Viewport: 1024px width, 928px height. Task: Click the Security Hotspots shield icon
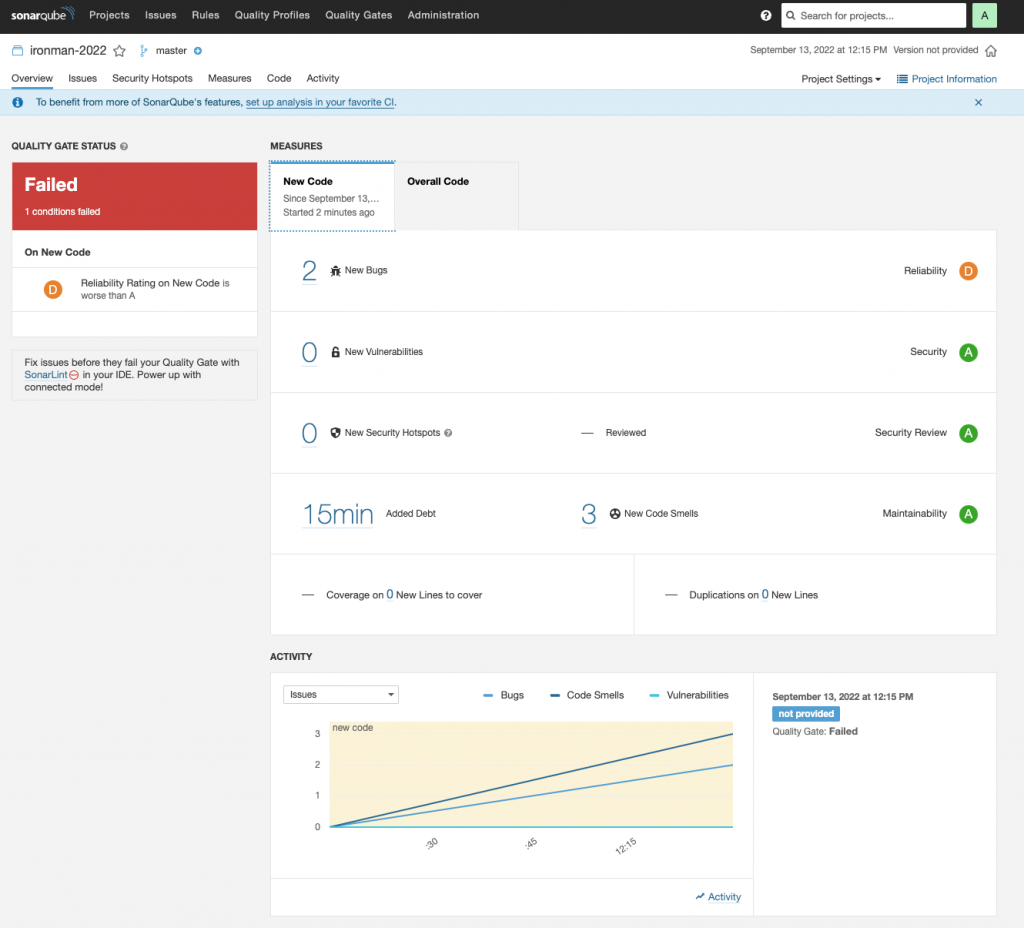(x=335, y=432)
